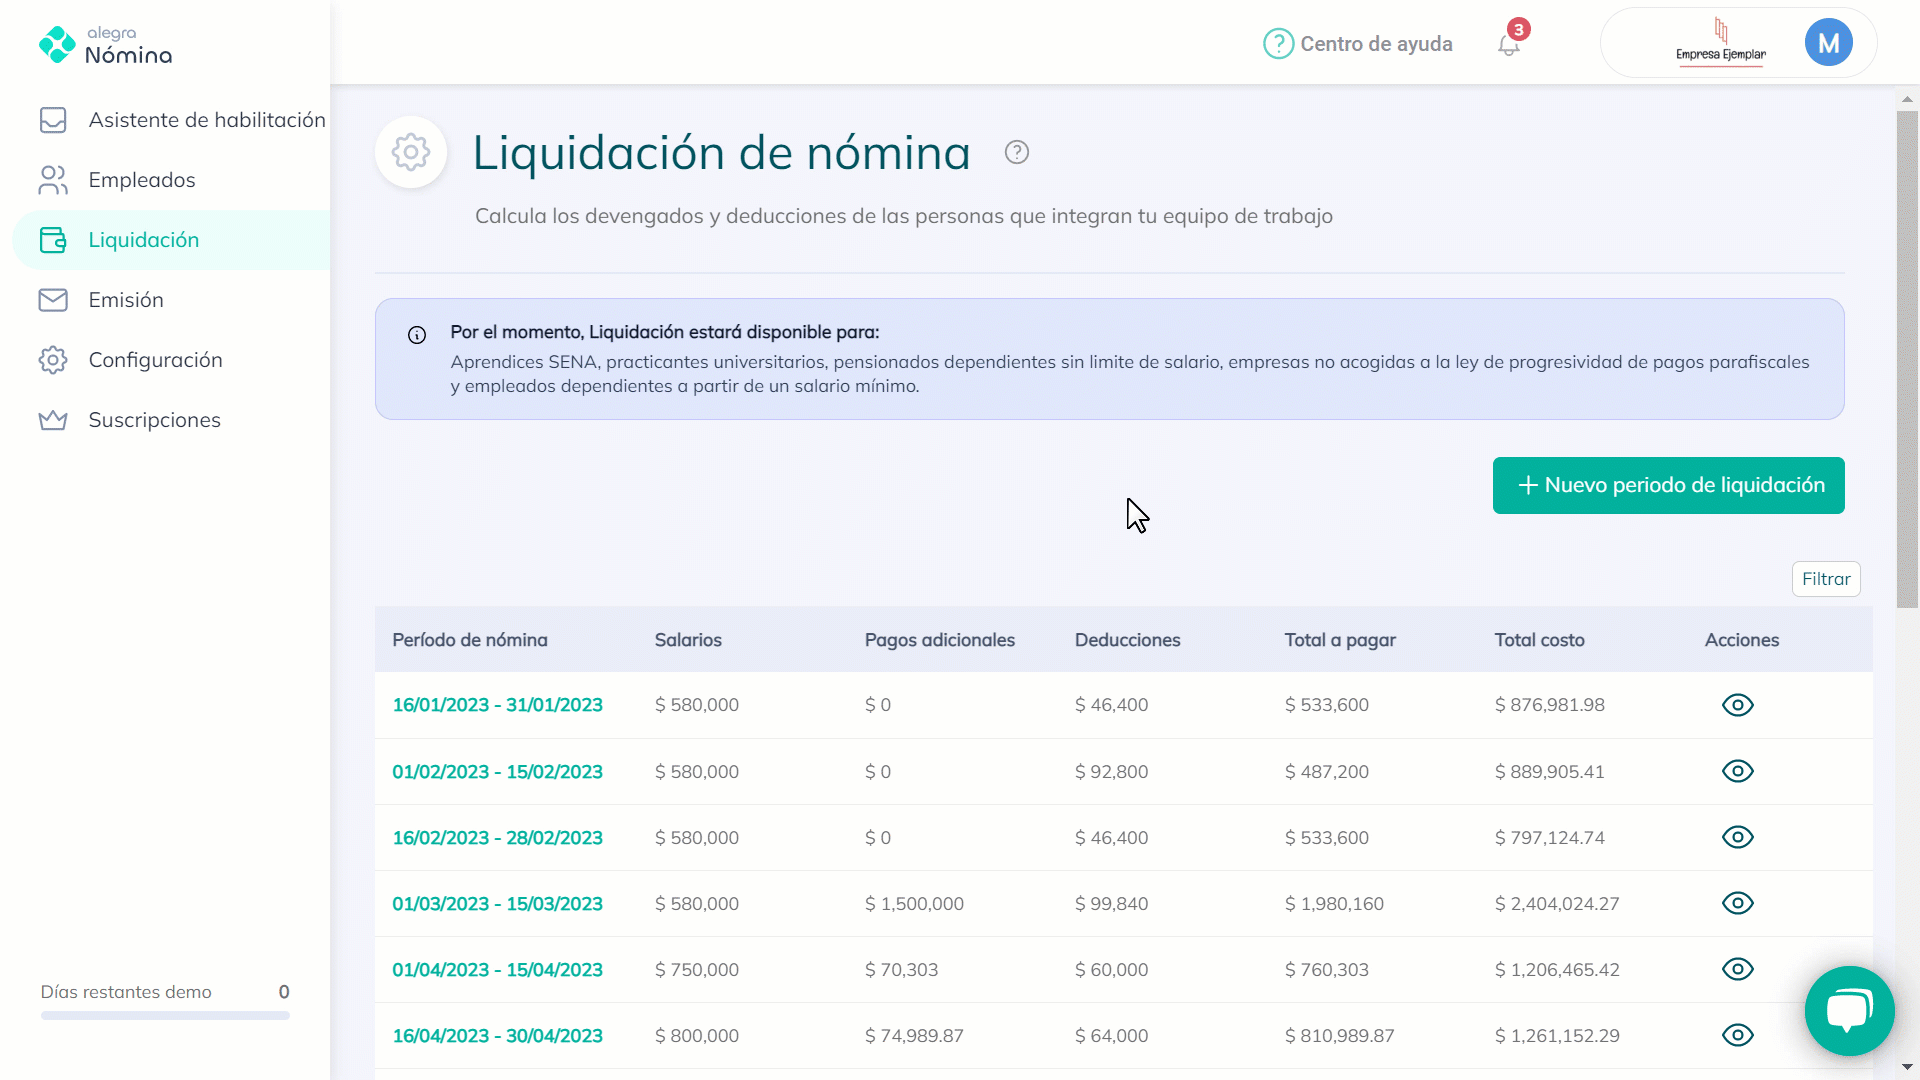The width and height of the screenshot is (1920, 1080).
Task: Open the Emisión envelope icon
Action: click(54, 299)
